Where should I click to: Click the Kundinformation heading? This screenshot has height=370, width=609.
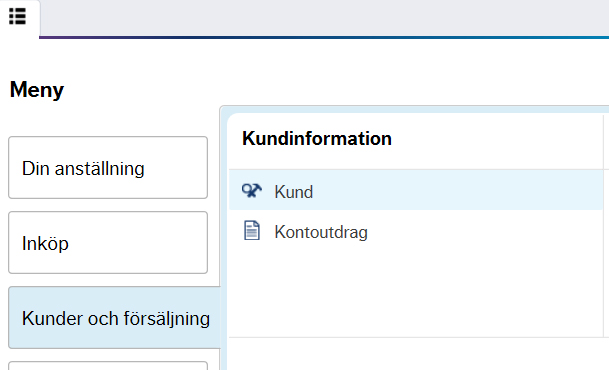pyautogui.click(x=317, y=139)
